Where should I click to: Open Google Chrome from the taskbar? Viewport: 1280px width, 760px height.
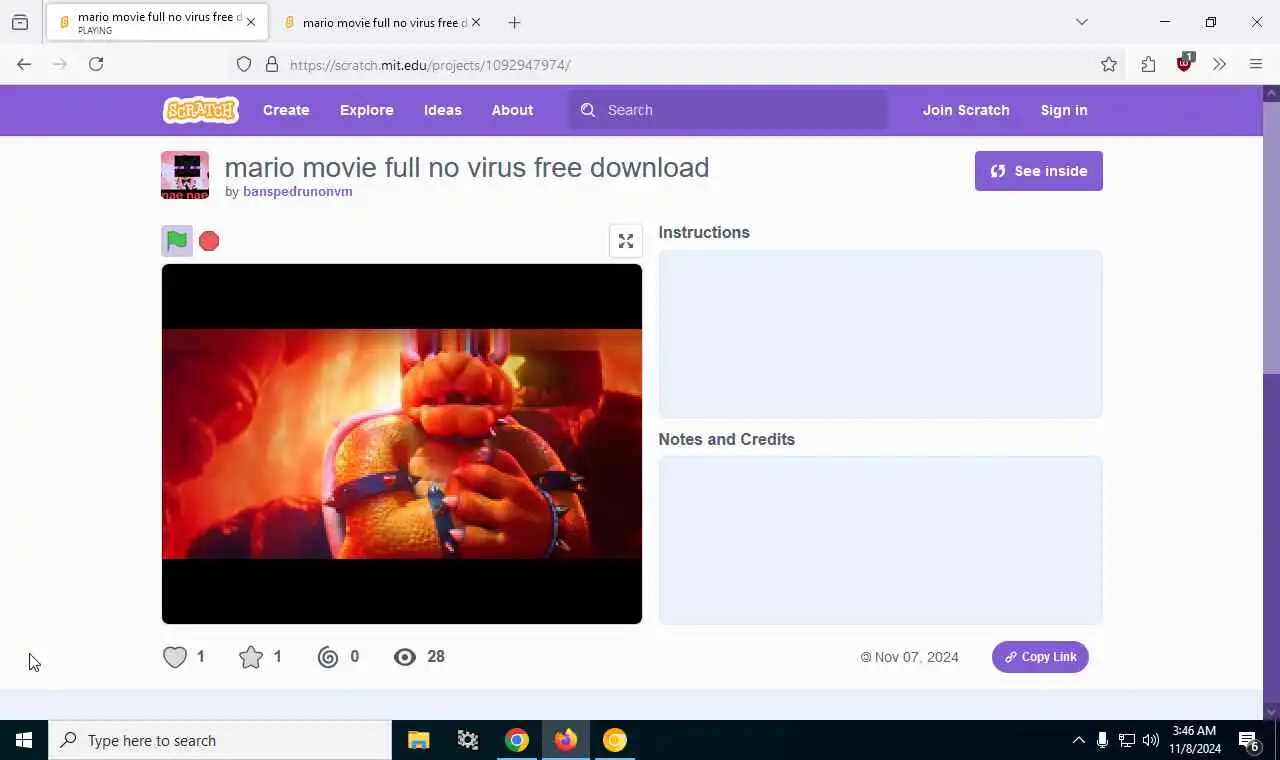tap(516, 740)
